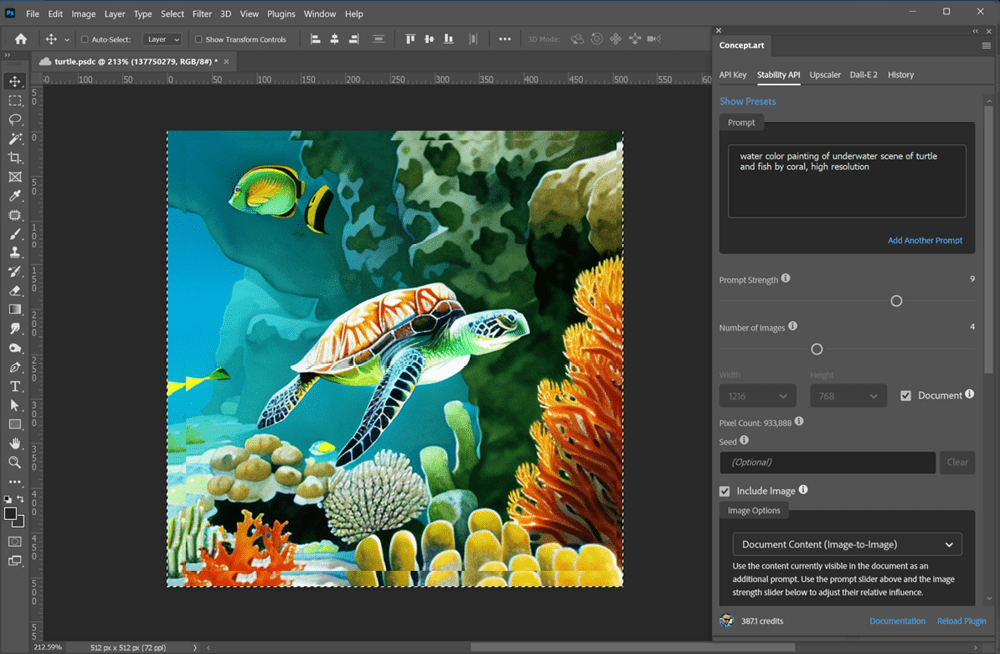
Task: Open the Auto-Select Layer dropdown
Action: pyautogui.click(x=162, y=40)
